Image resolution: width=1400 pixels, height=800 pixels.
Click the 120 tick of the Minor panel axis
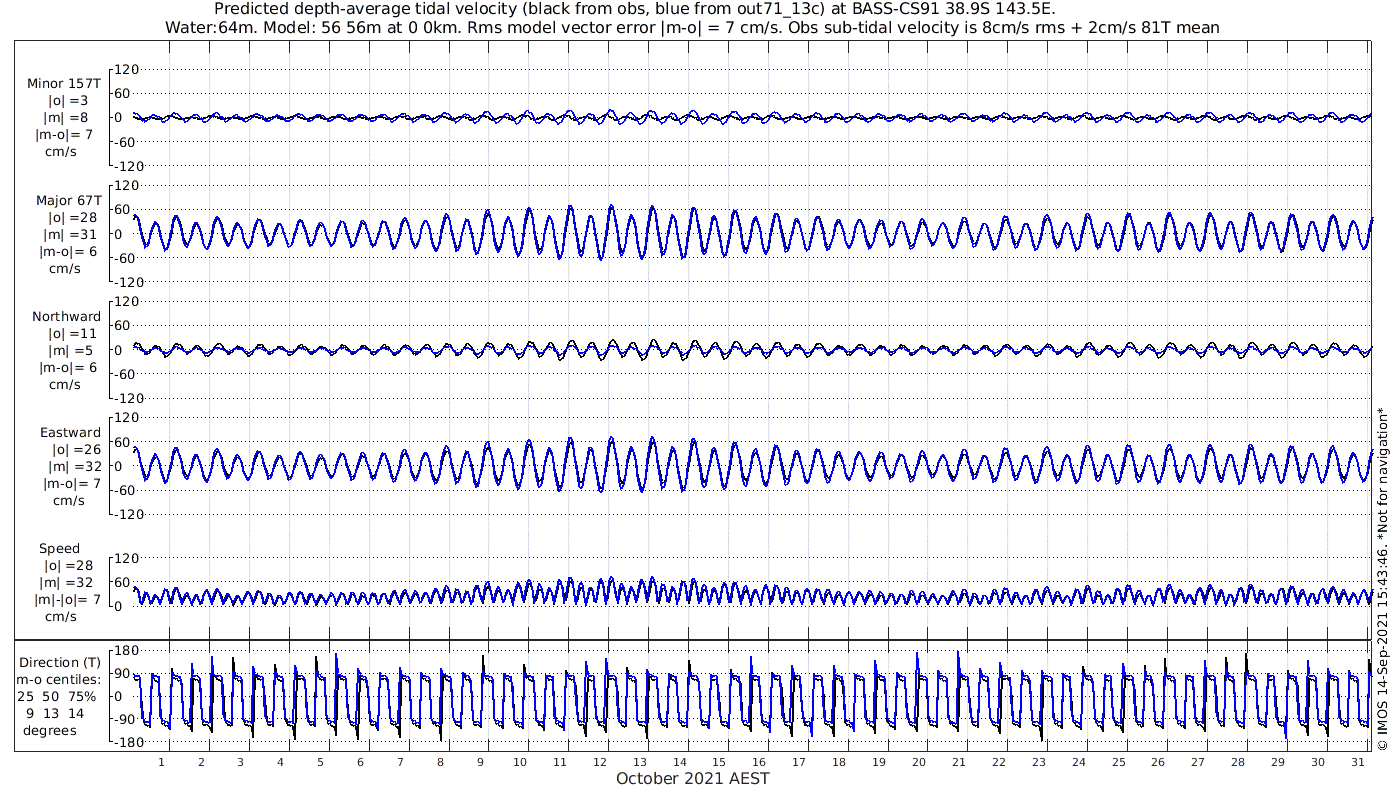tap(126, 69)
